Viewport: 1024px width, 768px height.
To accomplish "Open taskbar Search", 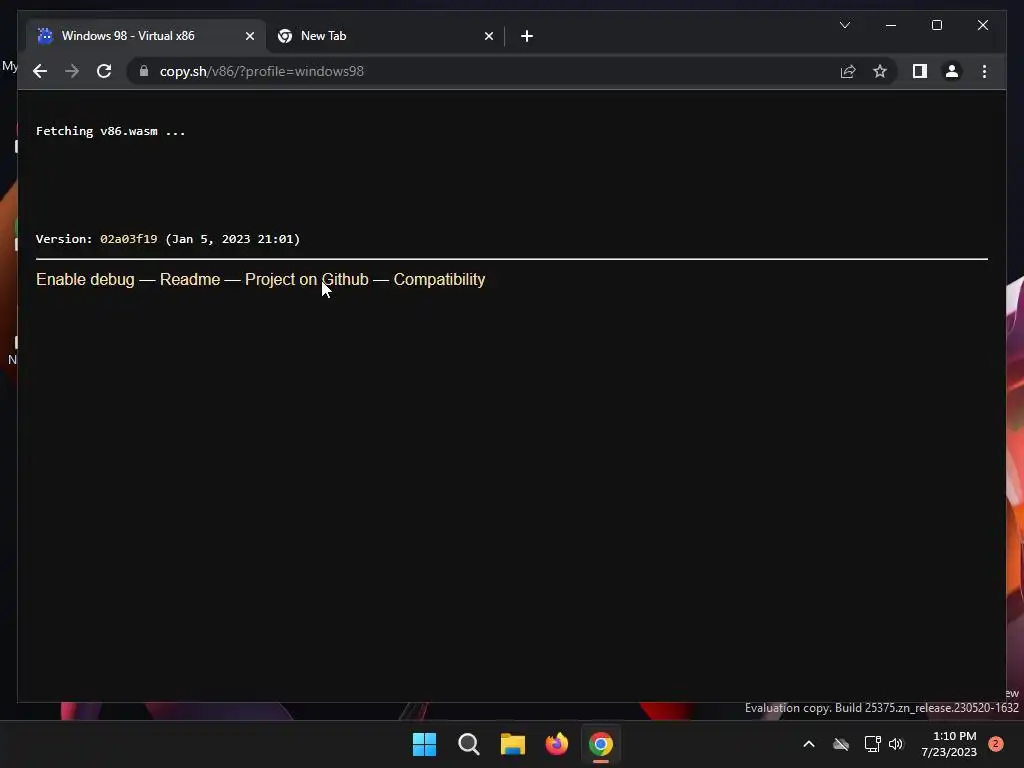I will tap(468, 744).
